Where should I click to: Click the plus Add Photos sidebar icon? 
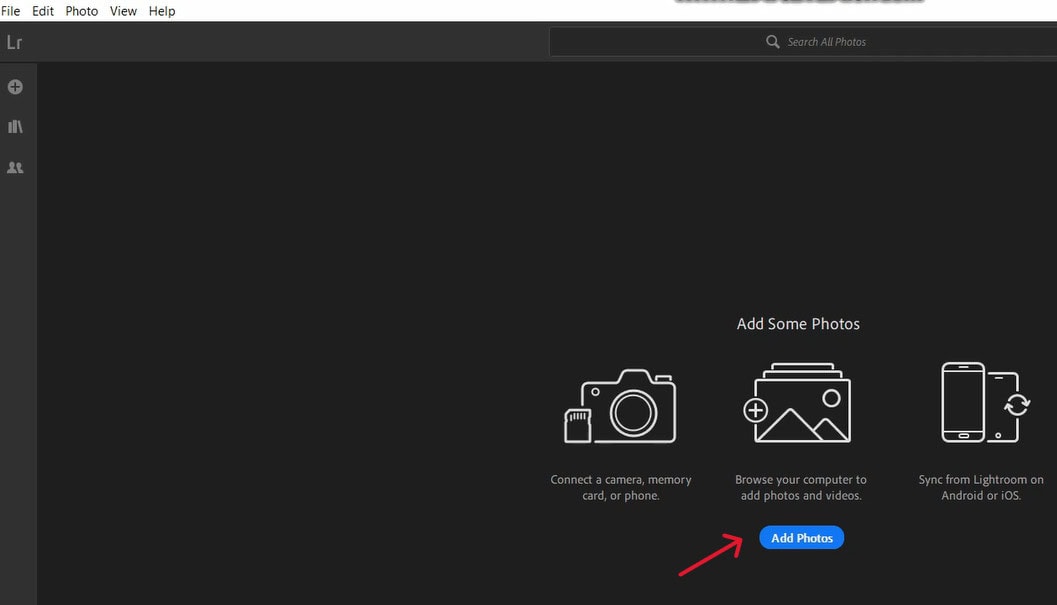pyautogui.click(x=15, y=87)
